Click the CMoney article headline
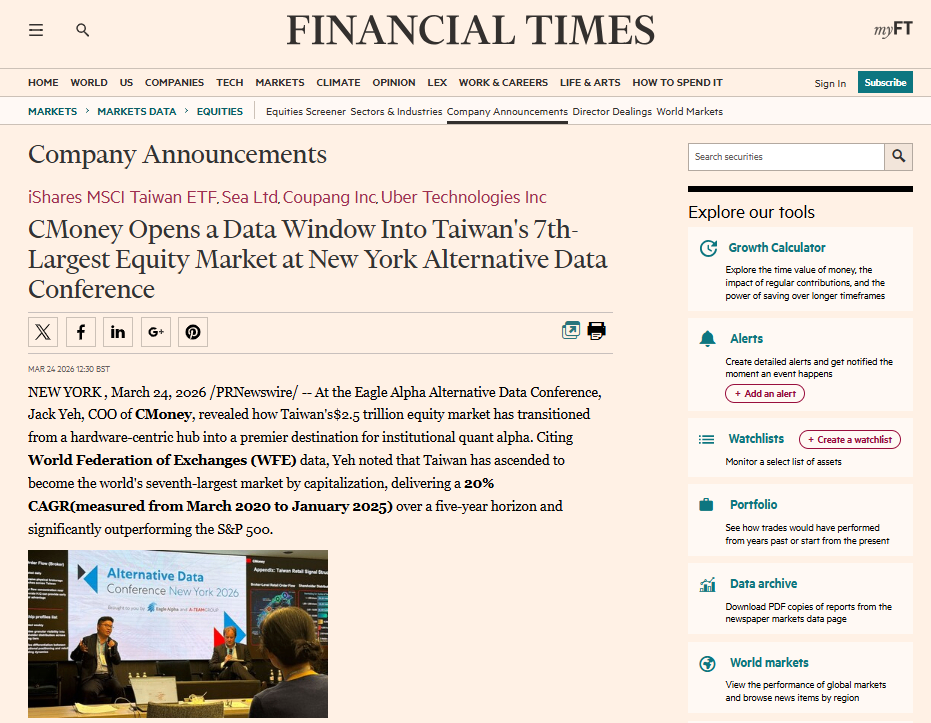Viewport: 931px width, 723px height. [x=318, y=259]
